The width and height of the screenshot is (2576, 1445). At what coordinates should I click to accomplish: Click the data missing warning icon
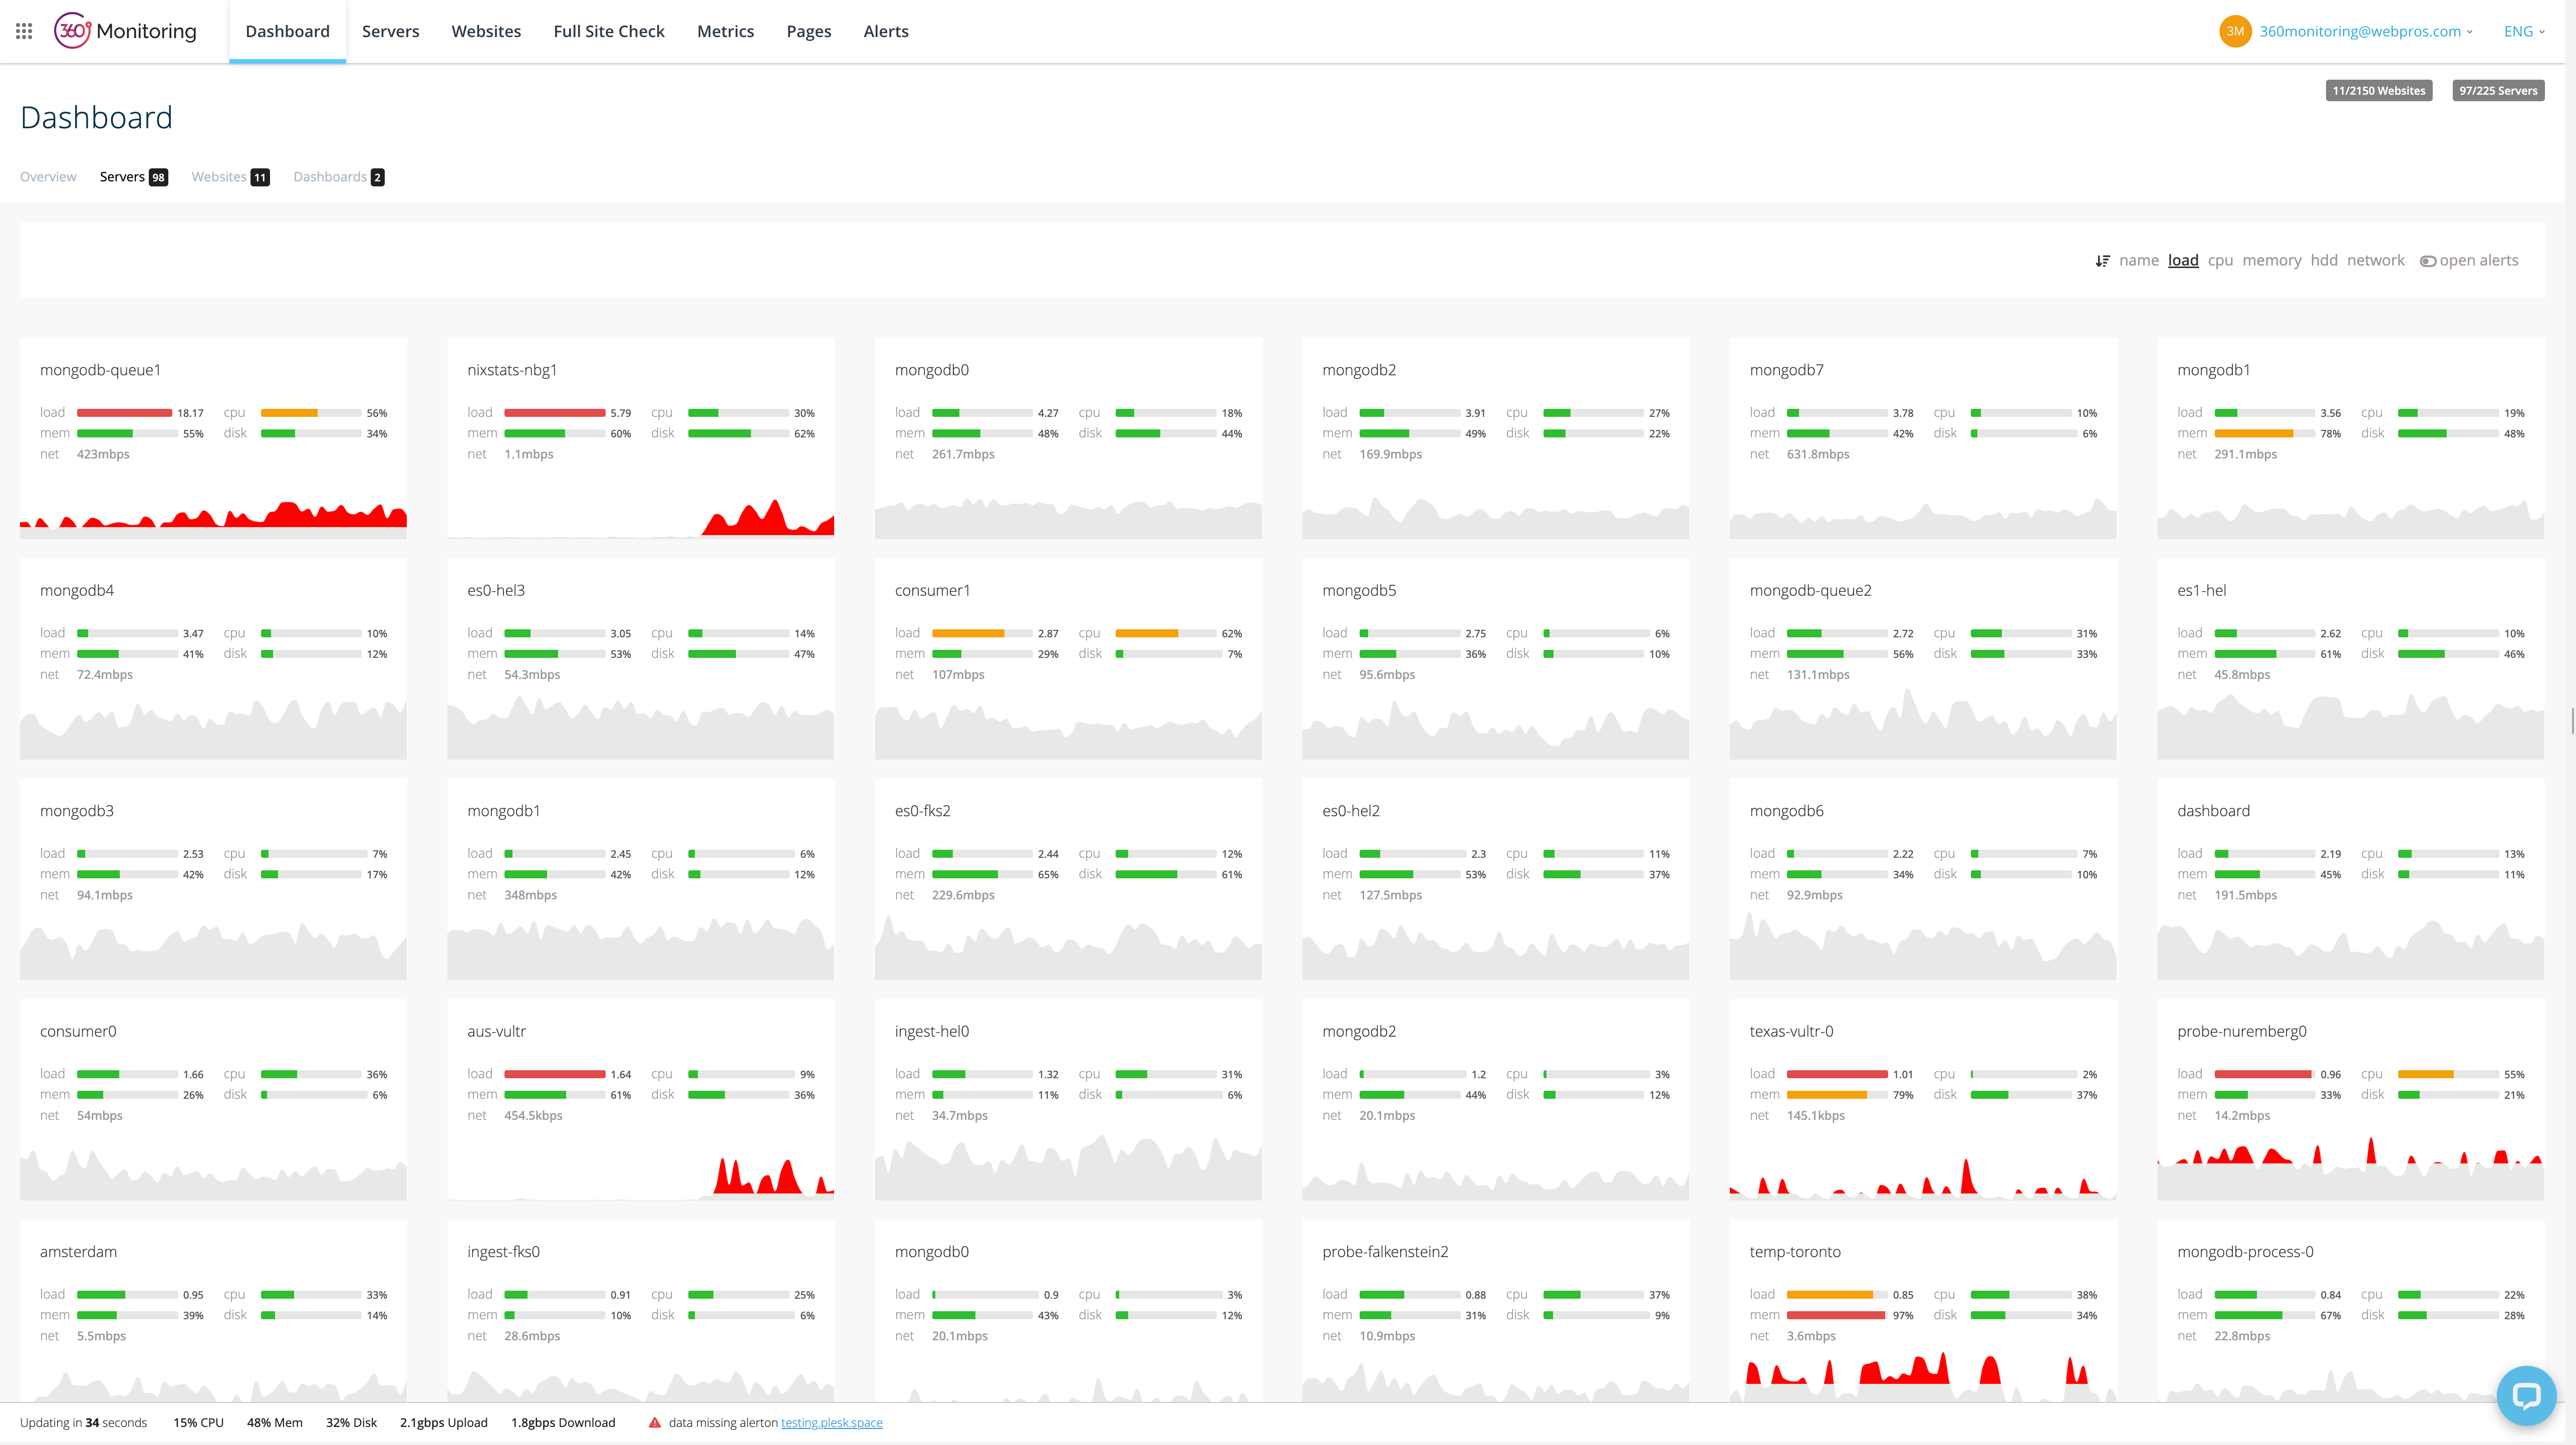(x=654, y=1422)
